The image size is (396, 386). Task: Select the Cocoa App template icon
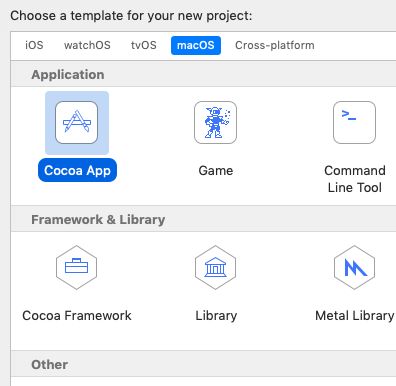pos(77,123)
